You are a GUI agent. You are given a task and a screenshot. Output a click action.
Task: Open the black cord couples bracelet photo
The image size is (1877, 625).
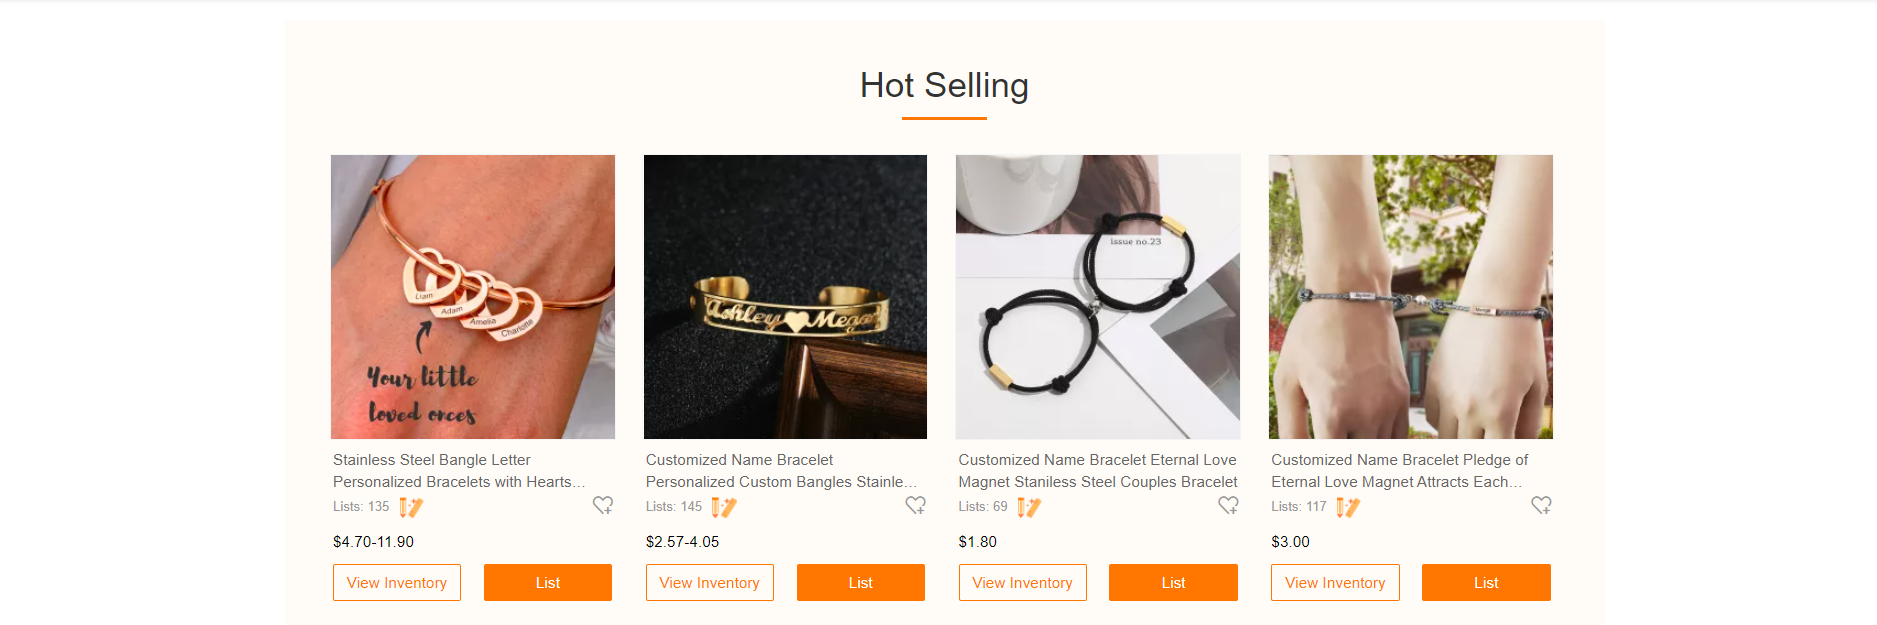(x=1098, y=297)
